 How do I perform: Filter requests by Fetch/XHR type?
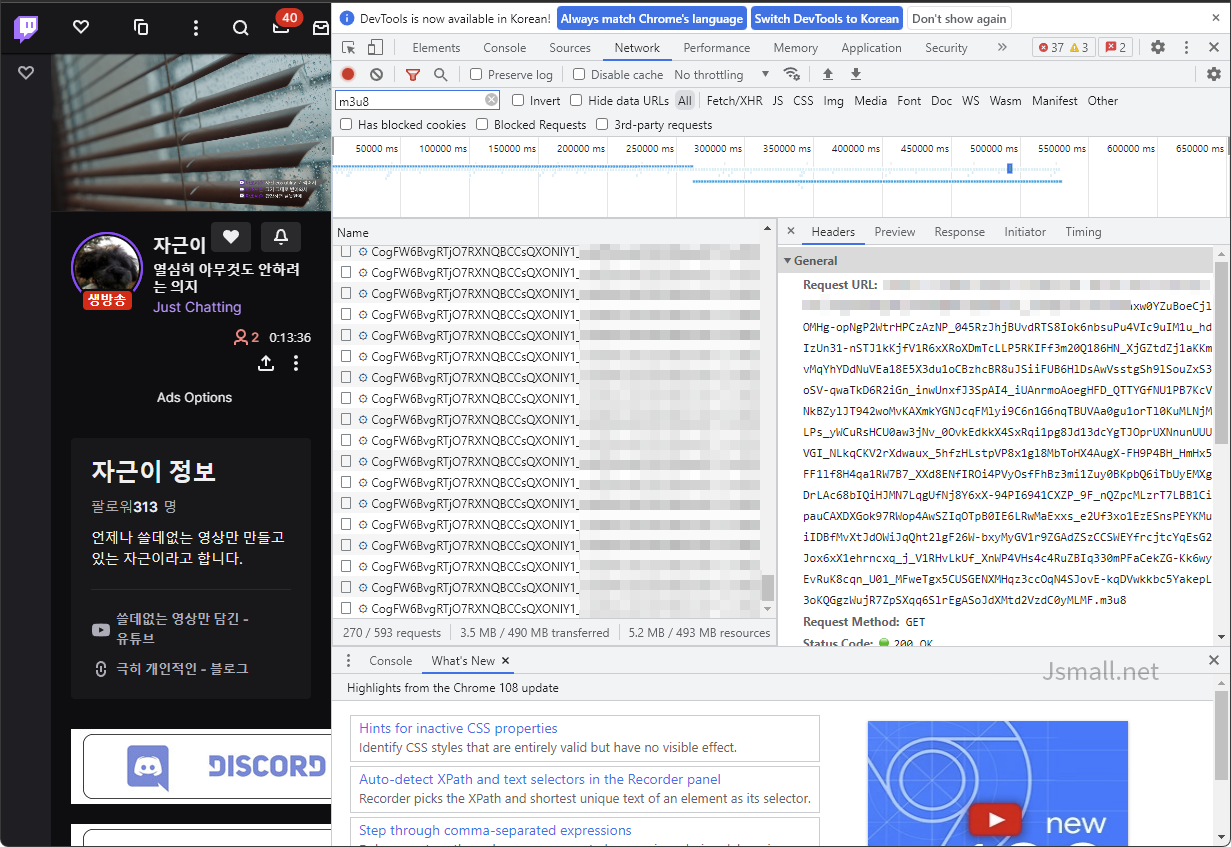(x=734, y=101)
